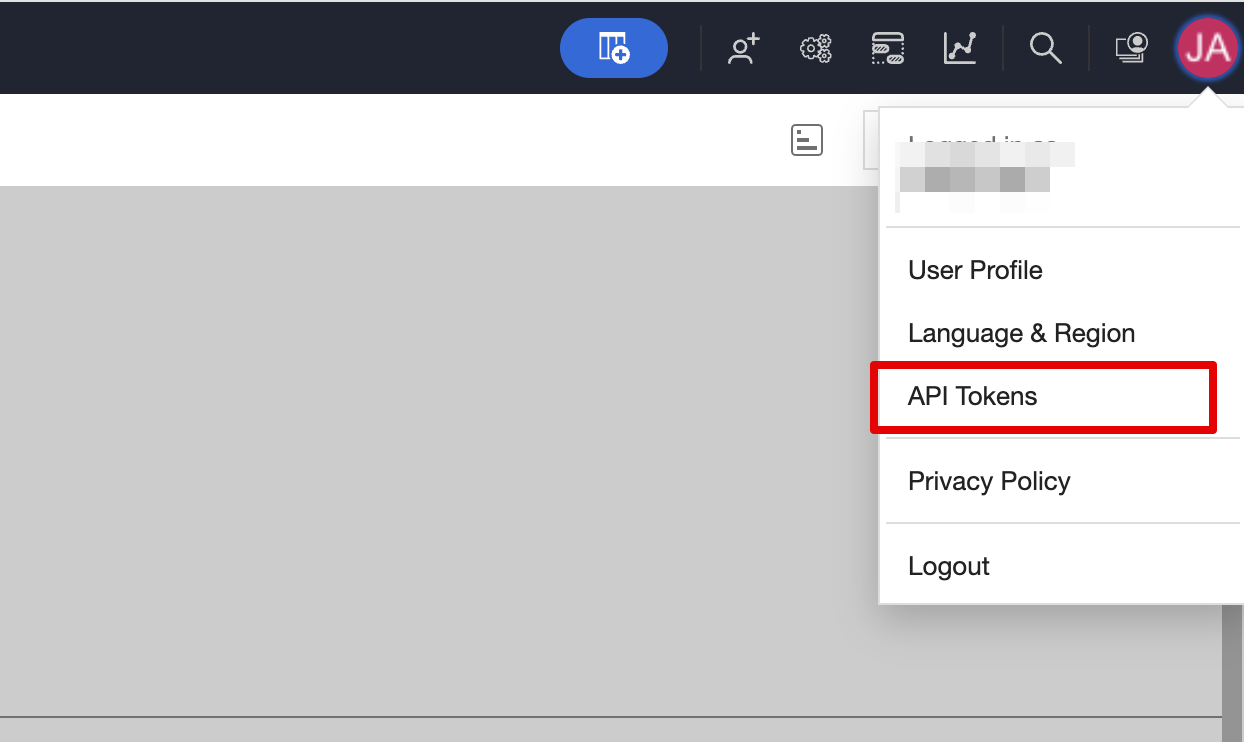Open the line chart reports icon
The height and width of the screenshot is (742, 1244).
(959, 48)
